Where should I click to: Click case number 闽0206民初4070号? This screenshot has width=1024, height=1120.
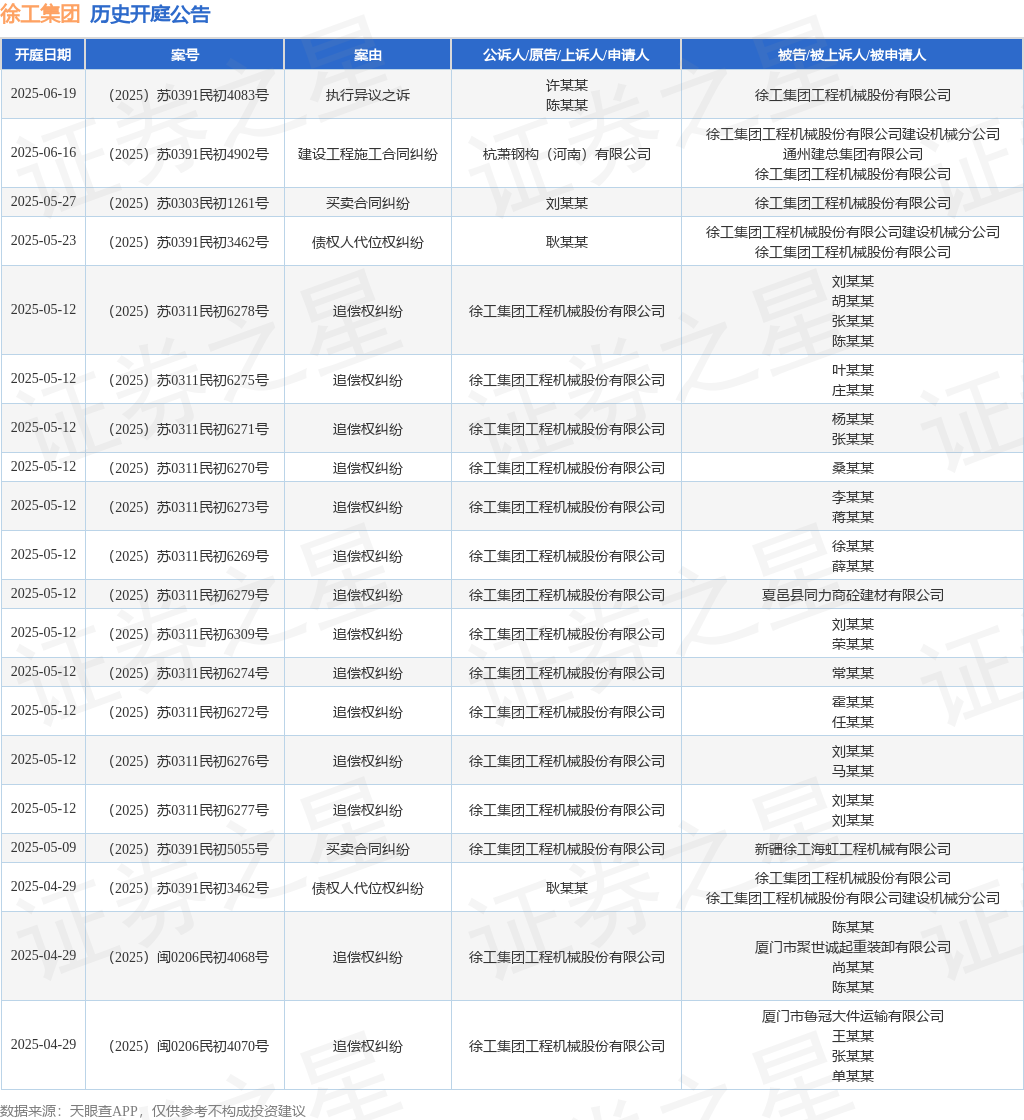tap(189, 1046)
